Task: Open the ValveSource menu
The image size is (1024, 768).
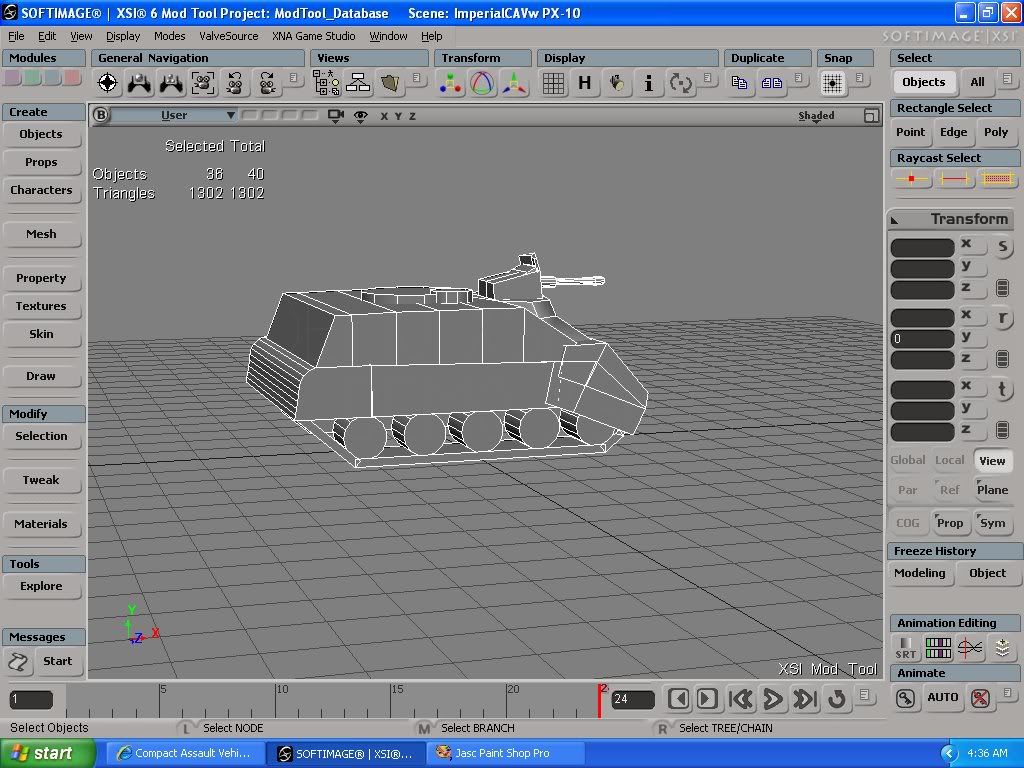Action: pos(229,36)
